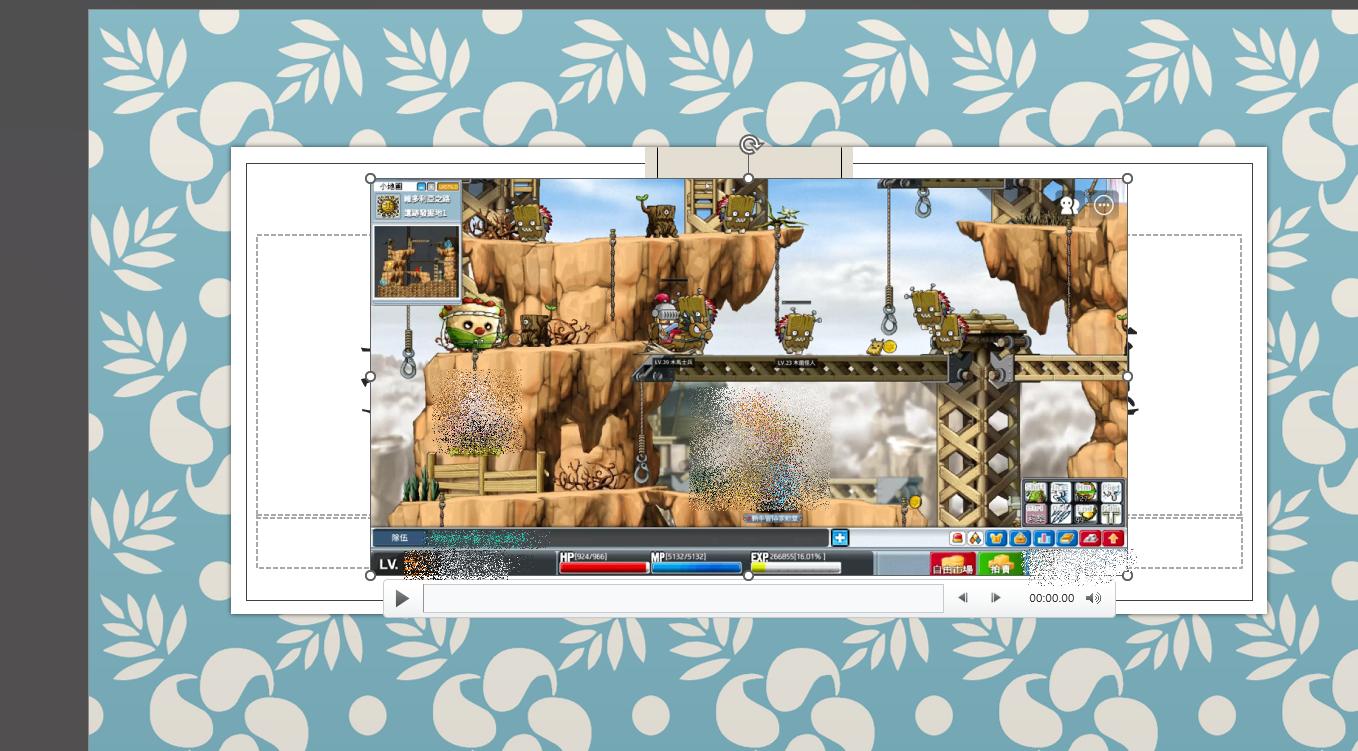Click the video seek bar
1358x751 pixels.
click(x=683, y=598)
